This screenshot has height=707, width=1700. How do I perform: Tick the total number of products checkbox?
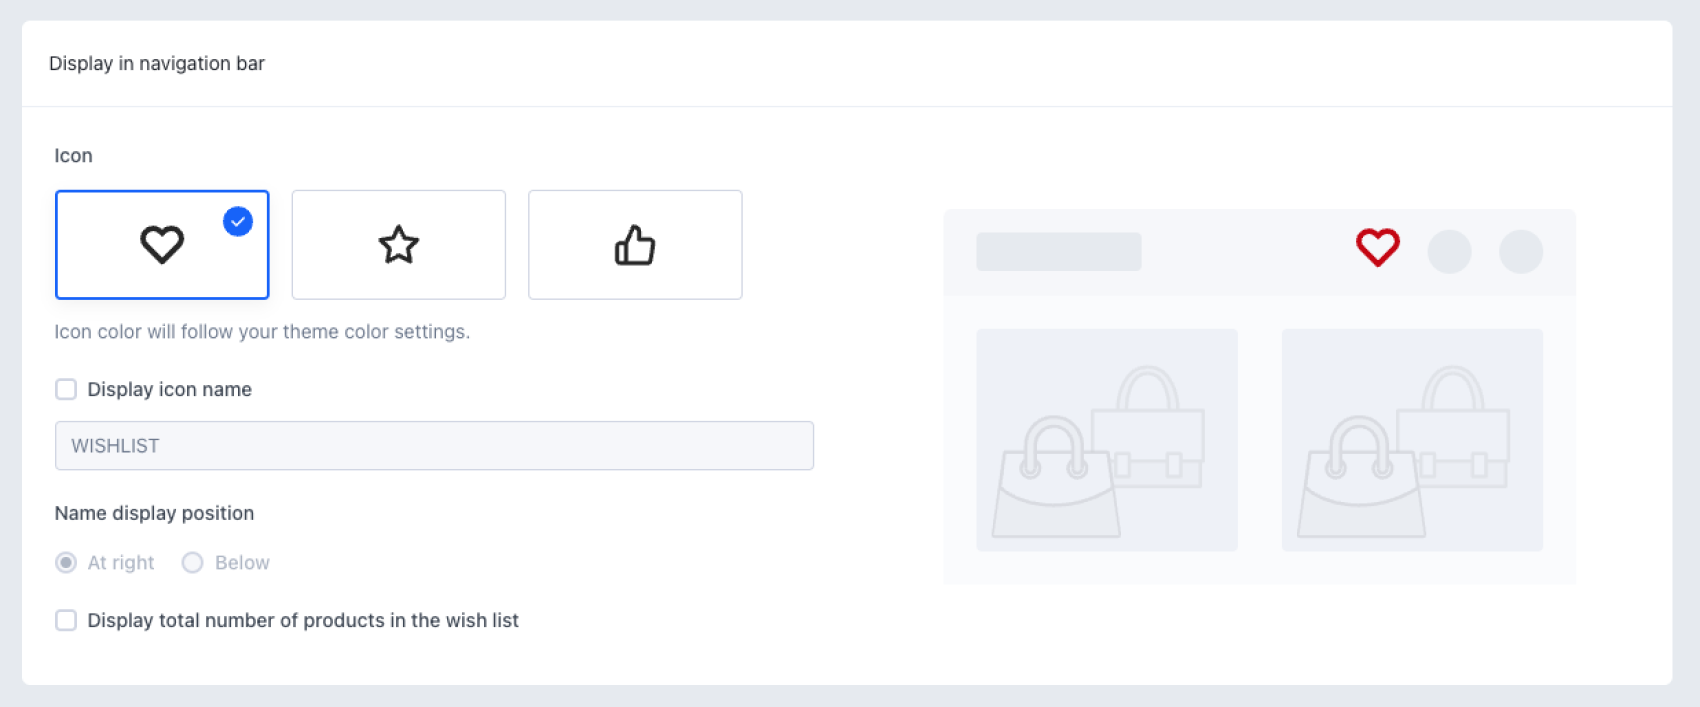click(x=66, y=620)
